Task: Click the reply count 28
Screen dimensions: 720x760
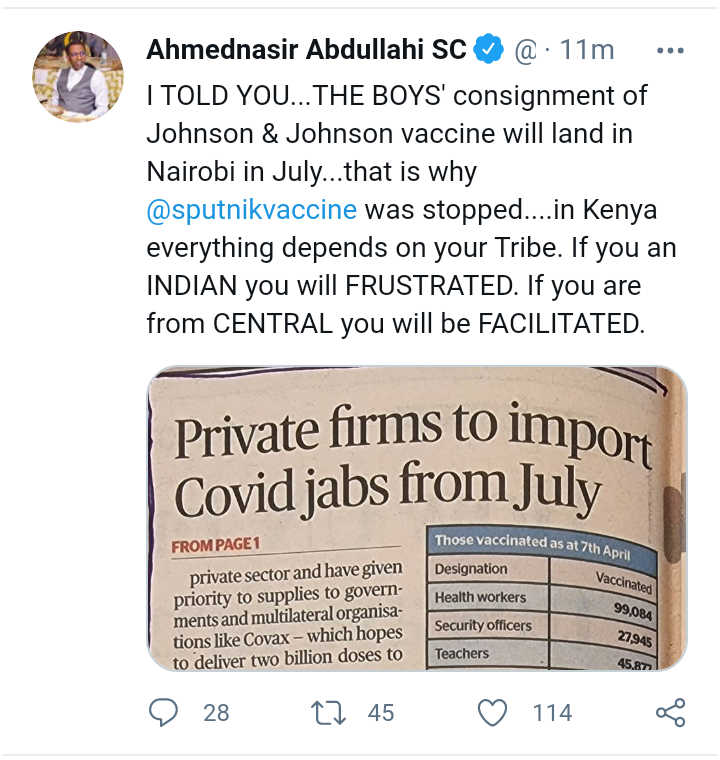Action: (x=216, y=713)
